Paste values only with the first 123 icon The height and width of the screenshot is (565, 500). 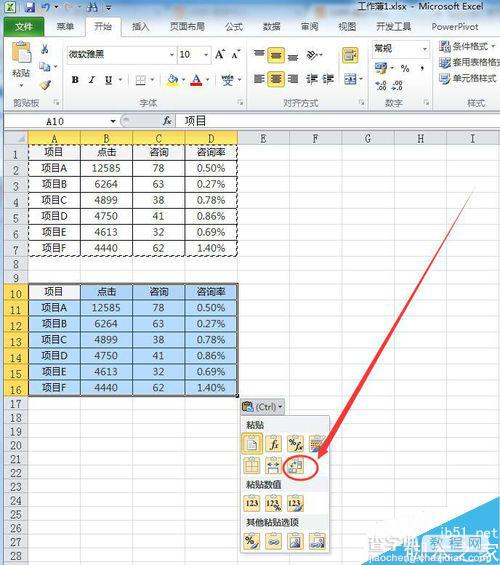pos(251,503)
